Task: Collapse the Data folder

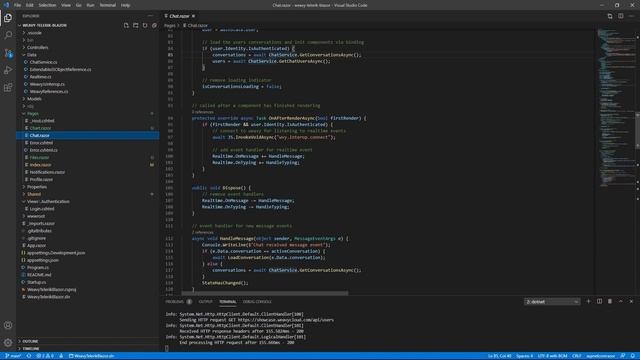Action: pos(32,55)
